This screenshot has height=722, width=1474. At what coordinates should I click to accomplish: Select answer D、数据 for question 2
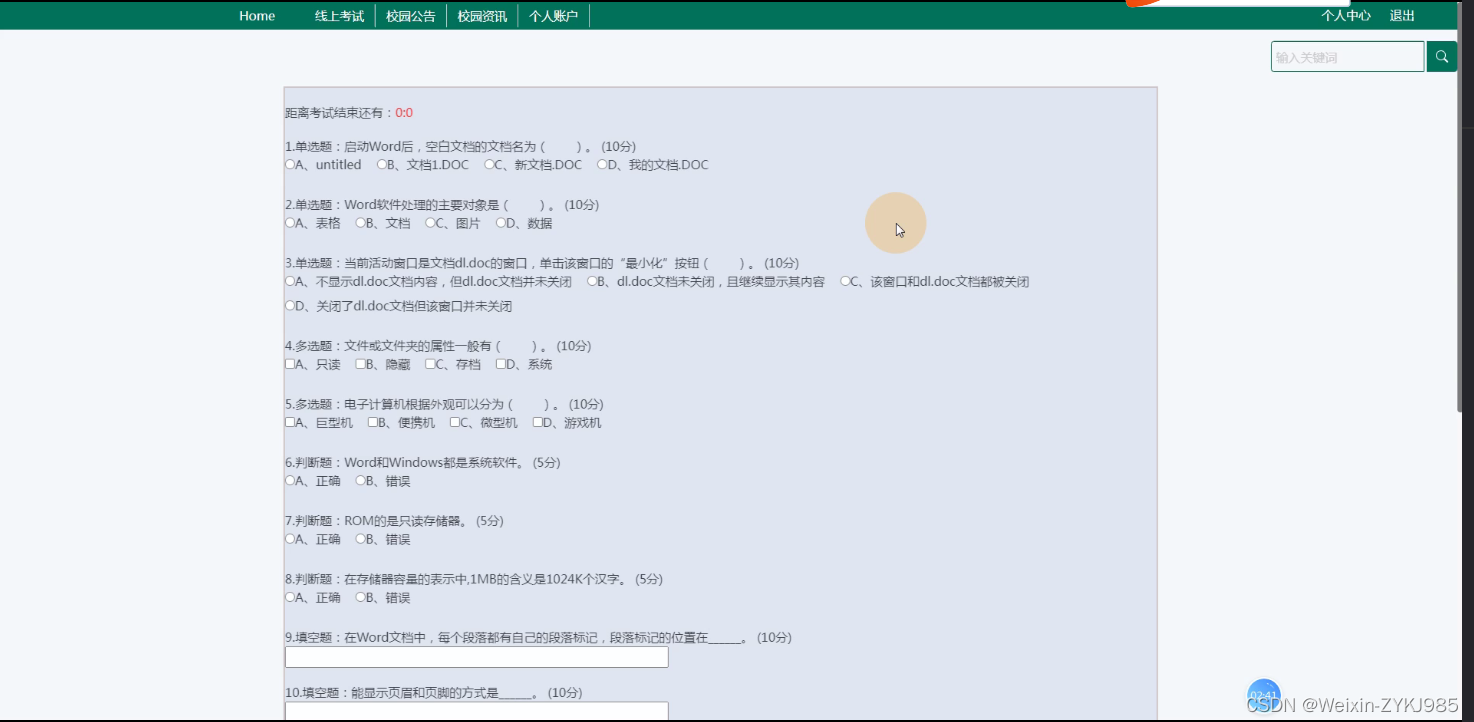[501, 223]
